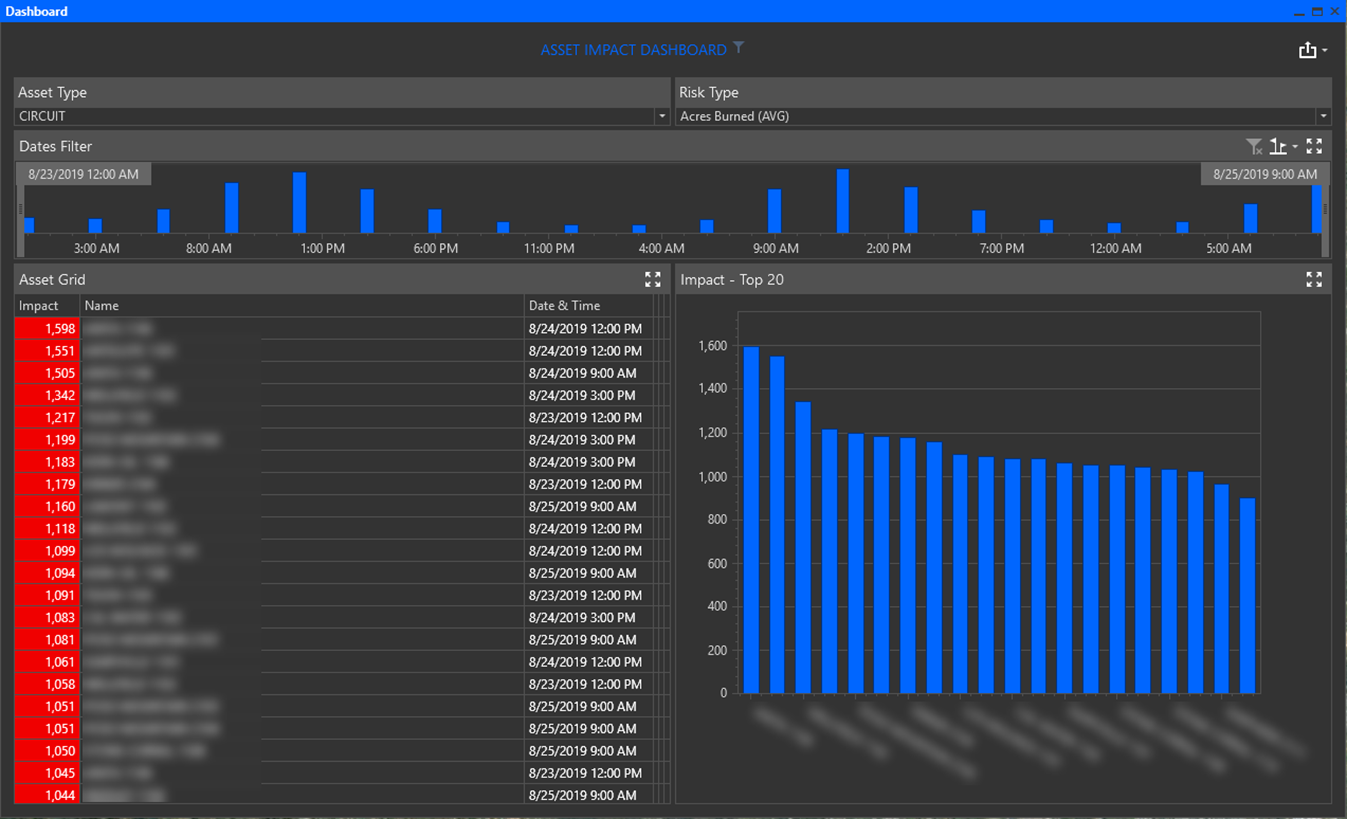Open the Asset Type dropdown
This screenshot has width=1347, height=819.
[661, 117]
